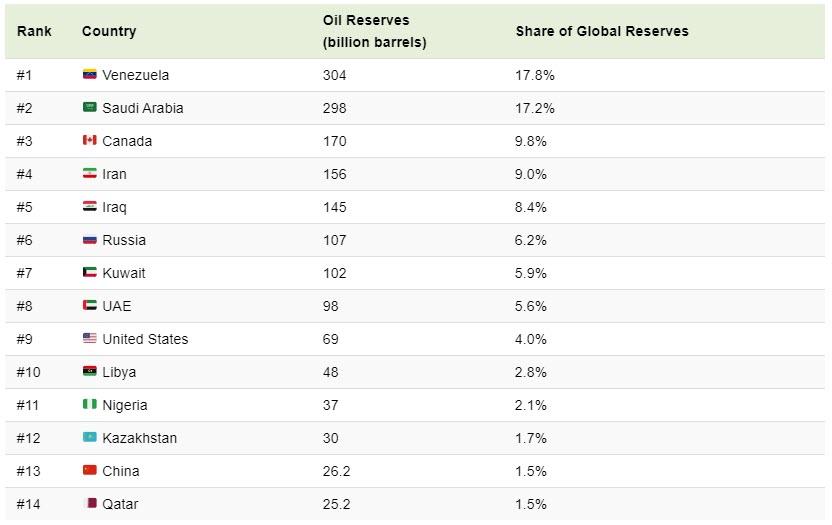Click the Country column header
Viewport: 832px width, 525px height.
[109, 31]
